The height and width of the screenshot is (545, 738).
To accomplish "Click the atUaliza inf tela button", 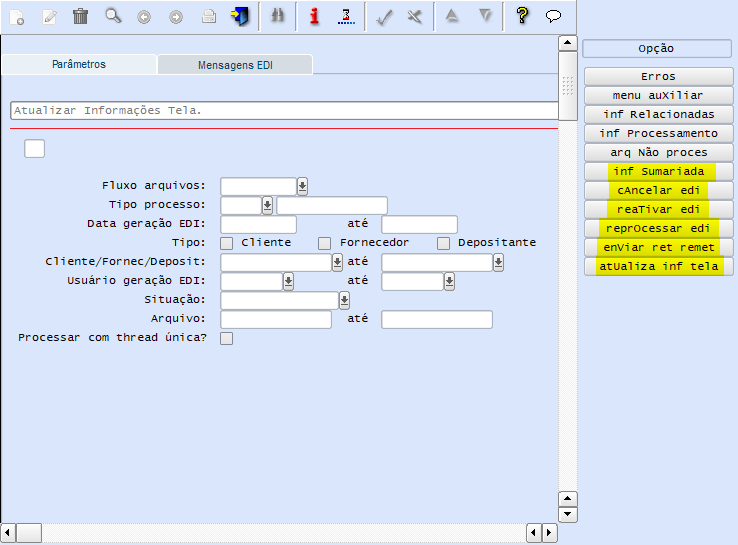I will pyautogui.click(x=658, y=266).
